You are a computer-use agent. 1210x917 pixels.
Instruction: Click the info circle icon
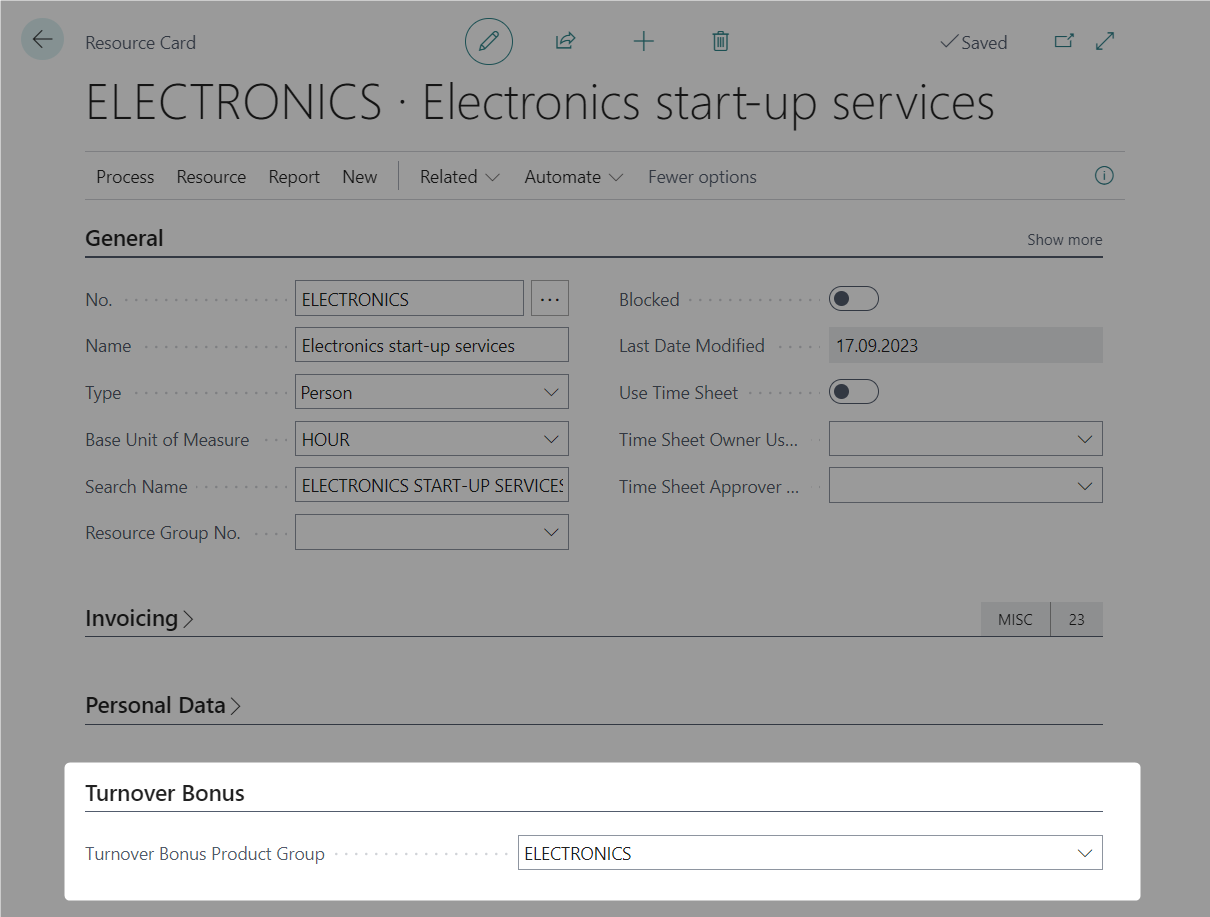[x=1104, y=176]
